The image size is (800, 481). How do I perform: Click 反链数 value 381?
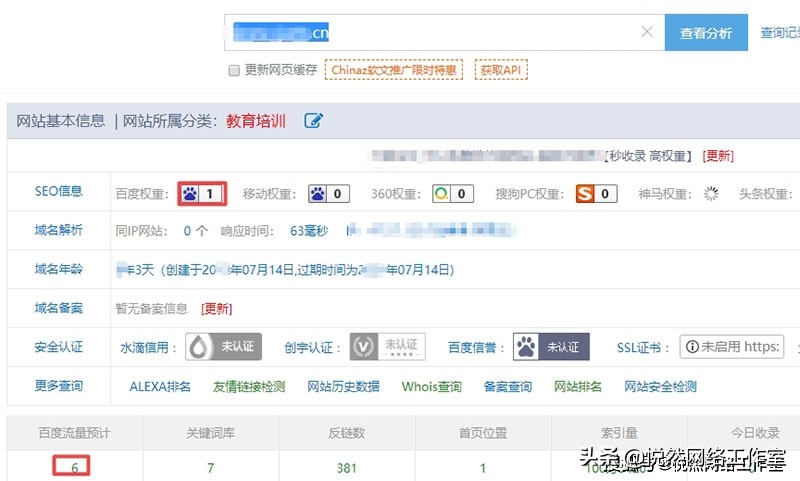[346, 468]
